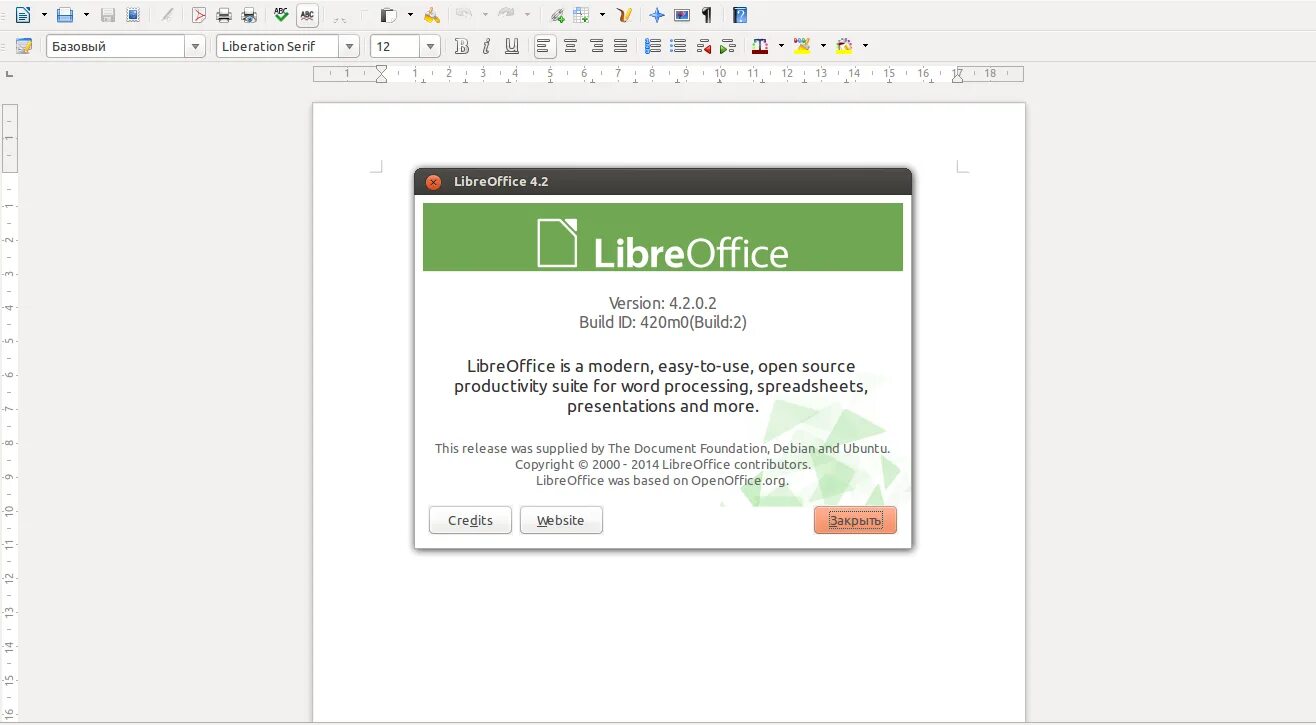Close the LibreOffice 4.2 dialog via title button
This screenshot has height=725, width=1316.
(433, 182)
